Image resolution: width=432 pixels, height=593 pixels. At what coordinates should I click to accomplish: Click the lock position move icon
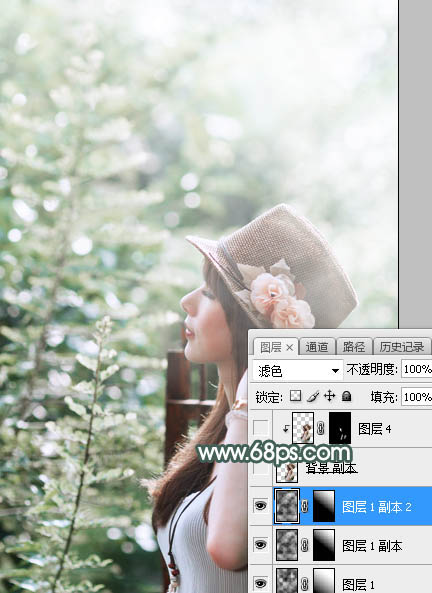click(x=329, y=396)
